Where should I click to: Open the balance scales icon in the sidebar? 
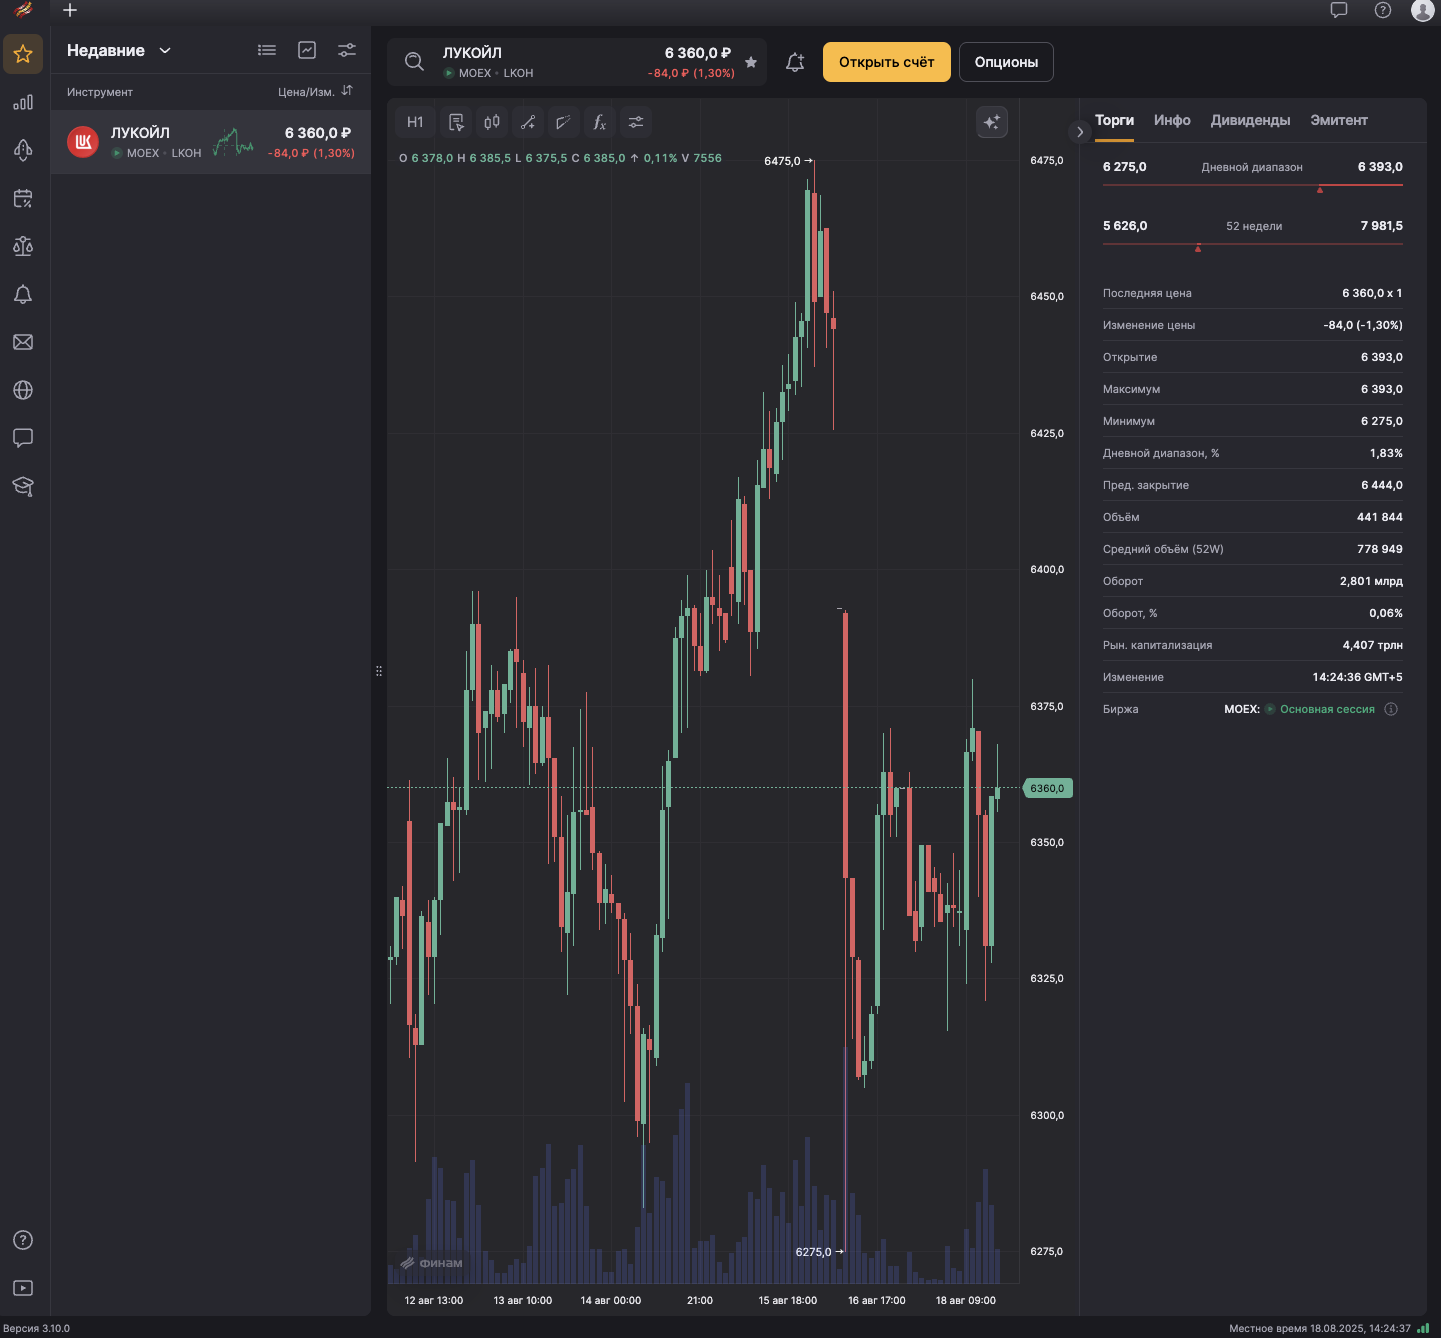click(x=23, y=246)
